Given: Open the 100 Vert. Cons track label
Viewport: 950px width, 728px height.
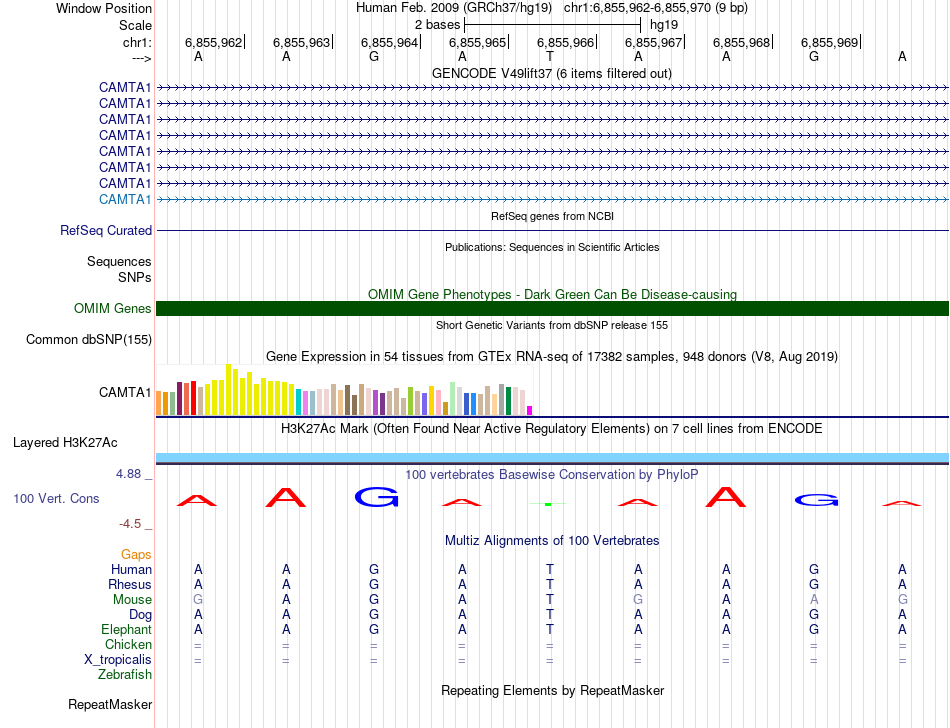Looking at the screenshot, I should (x=56, y=498).
